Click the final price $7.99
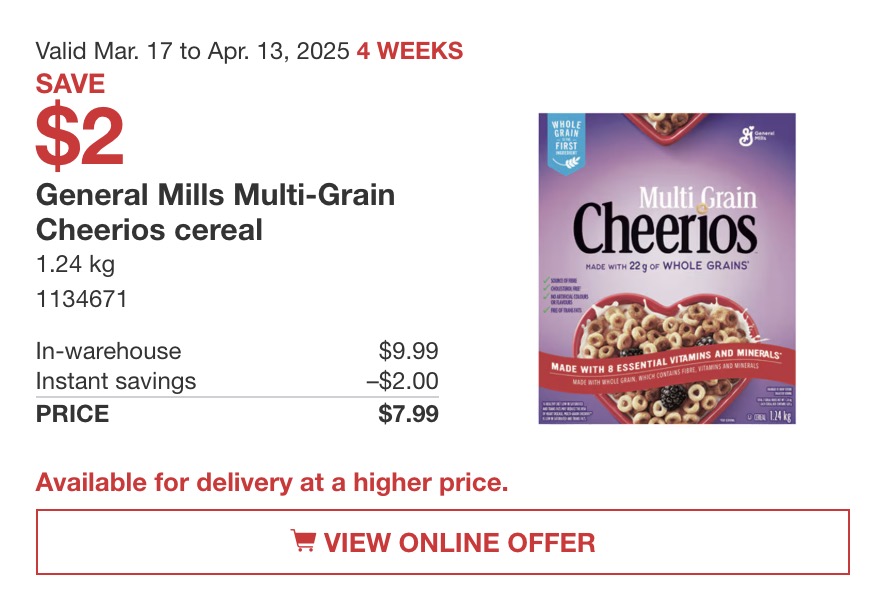This screenshot has width=878, height=604. (408, 414)
